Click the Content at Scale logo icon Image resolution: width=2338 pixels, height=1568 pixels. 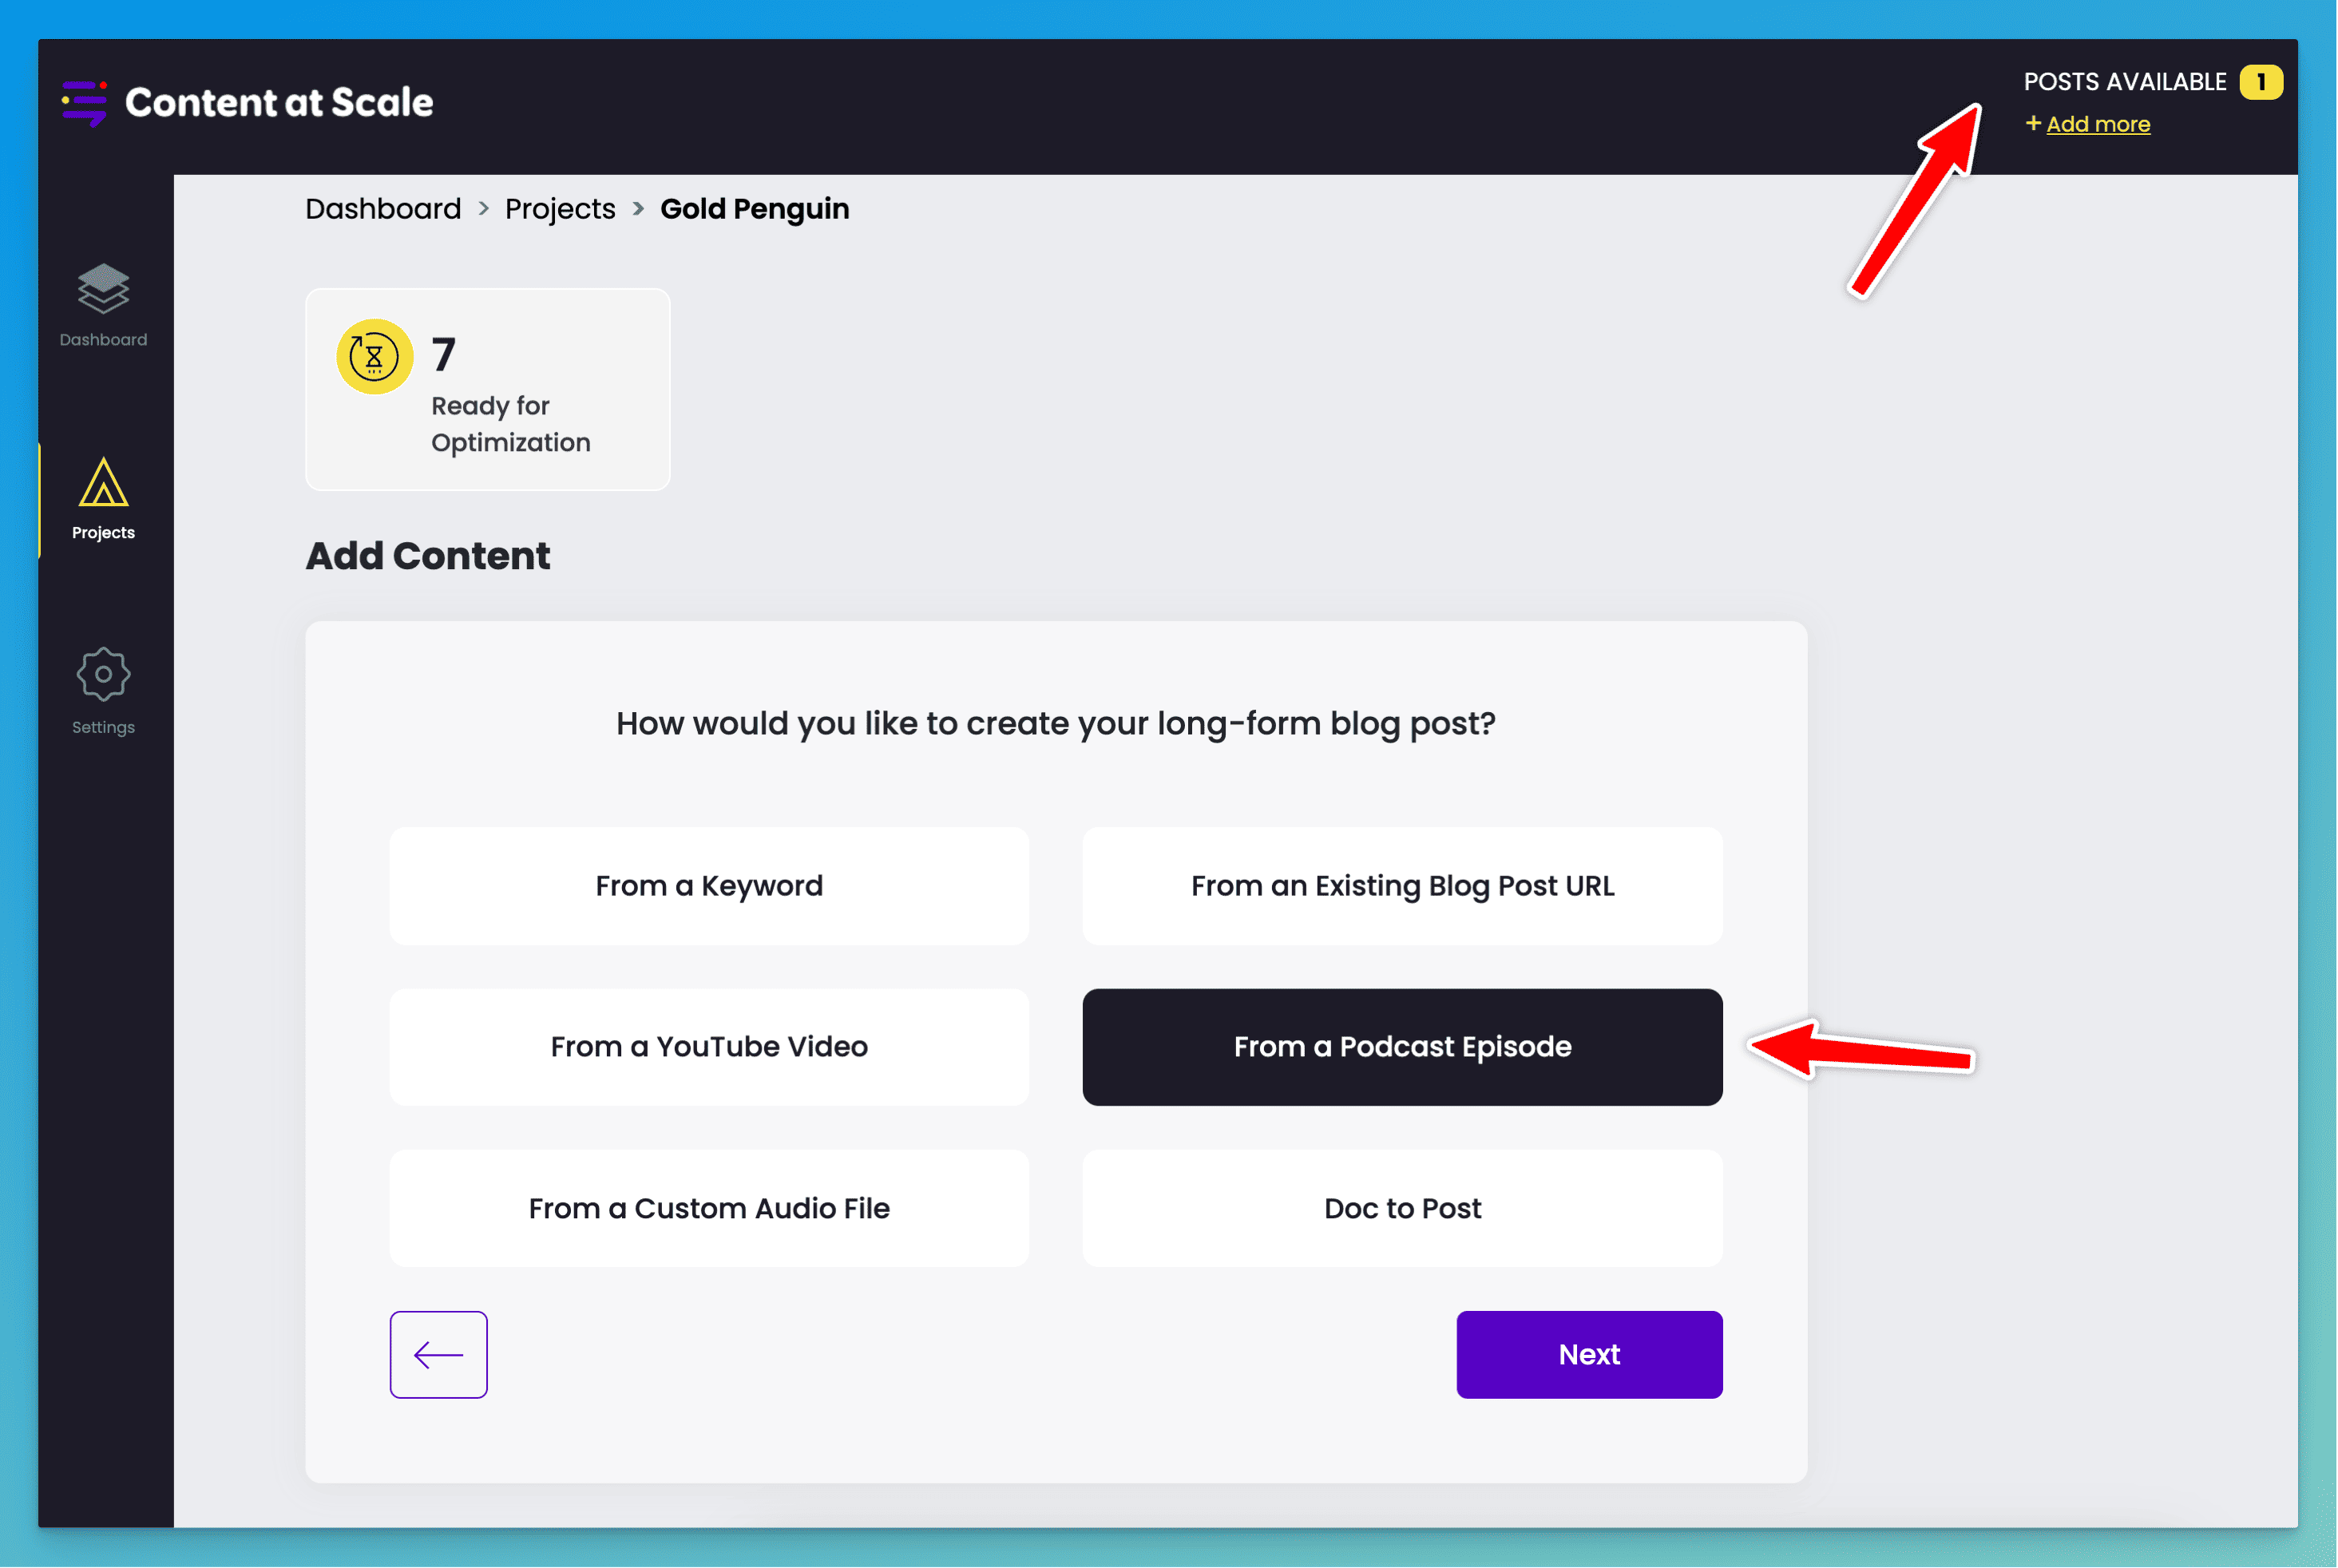coord(84,102)
